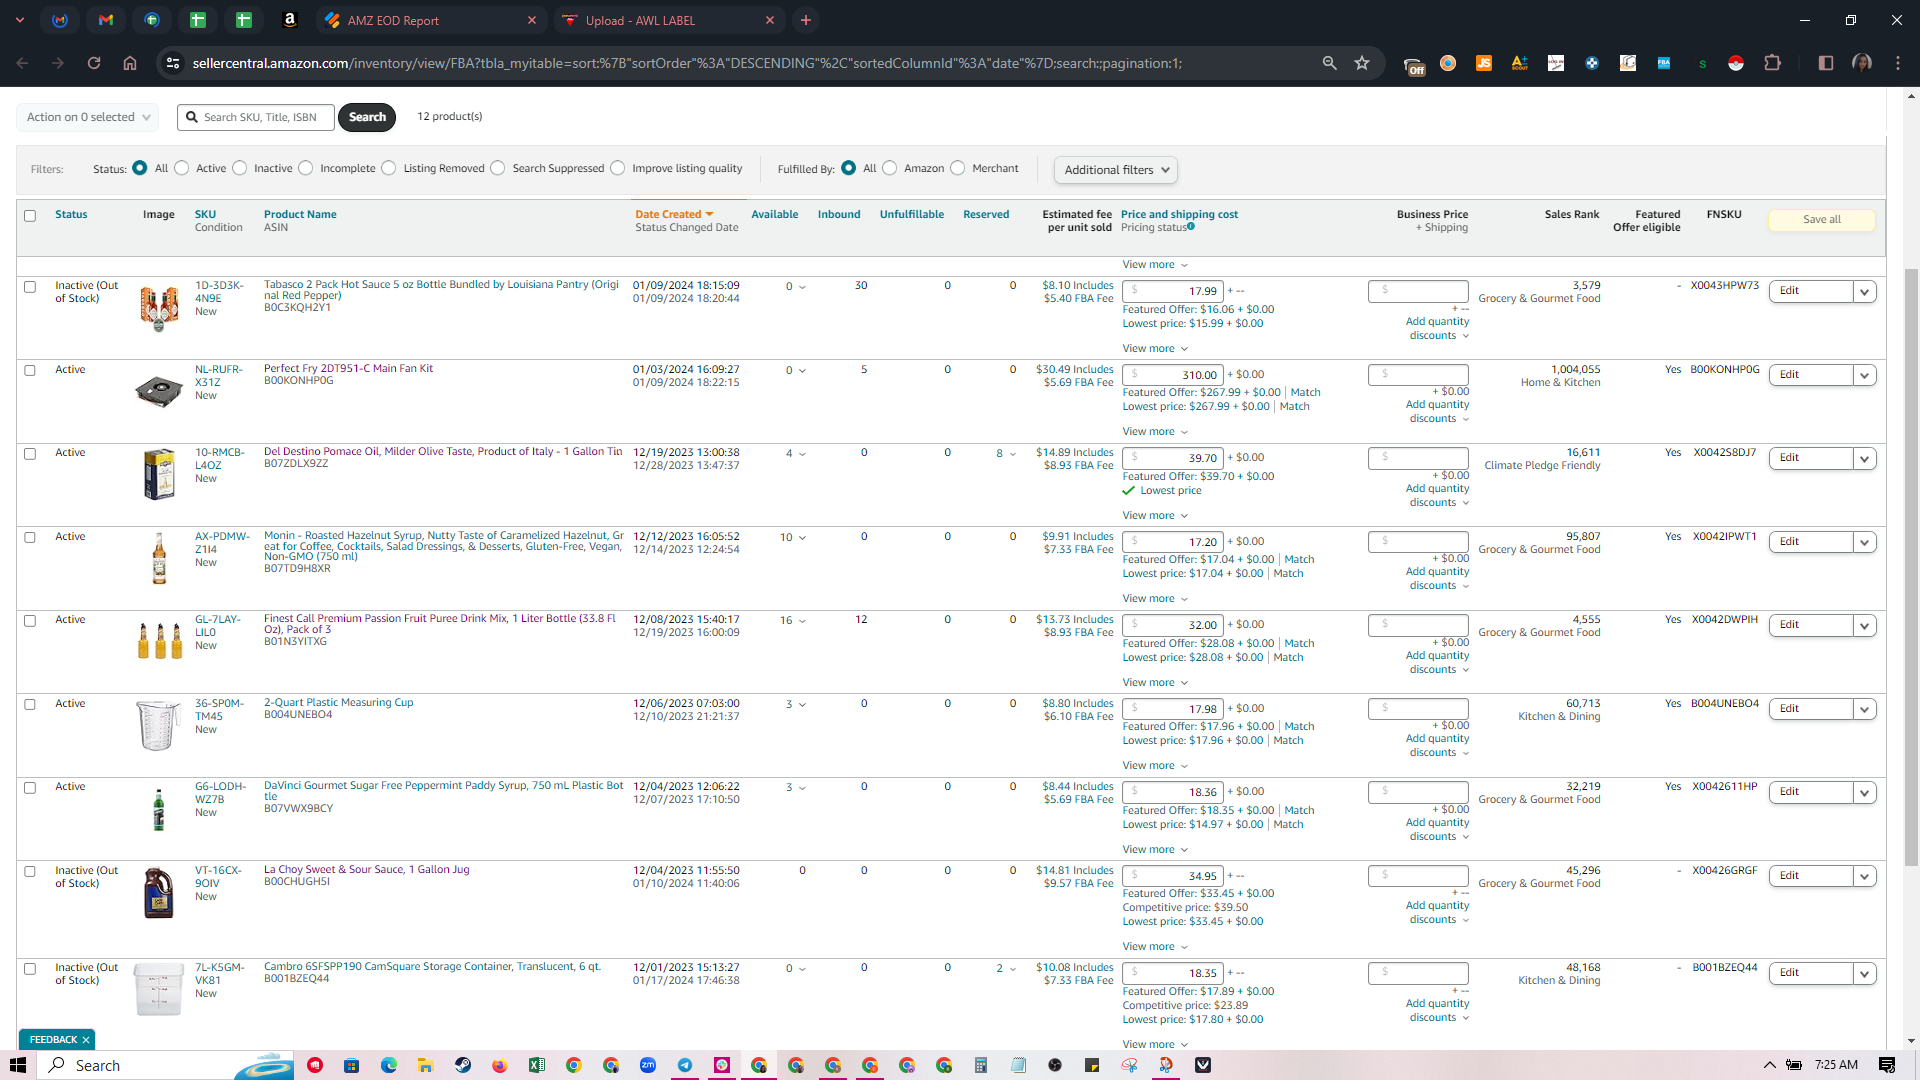Expand Add quantity discounts for Perfect Fry row
1920x1080 pixels.
[x=1438, y=412]
